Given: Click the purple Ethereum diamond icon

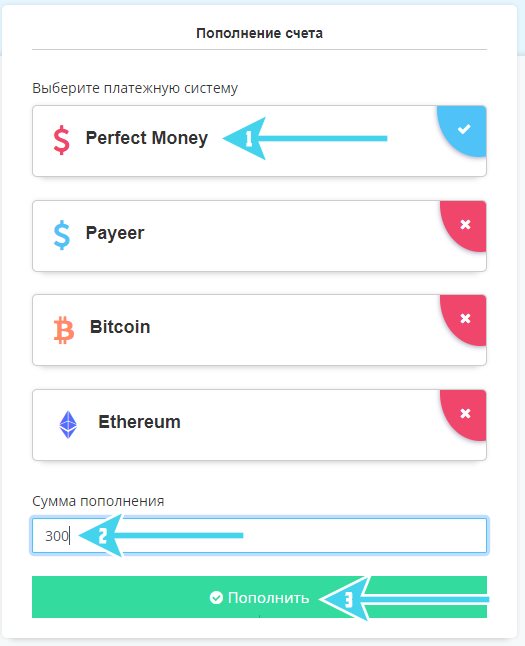Looking at the screenshot, I should pyautogui.click(x=68, y=424).
